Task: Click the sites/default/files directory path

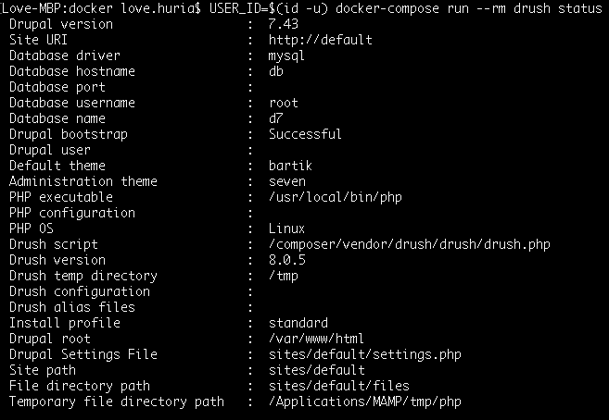Action: (x=339, y=386)
